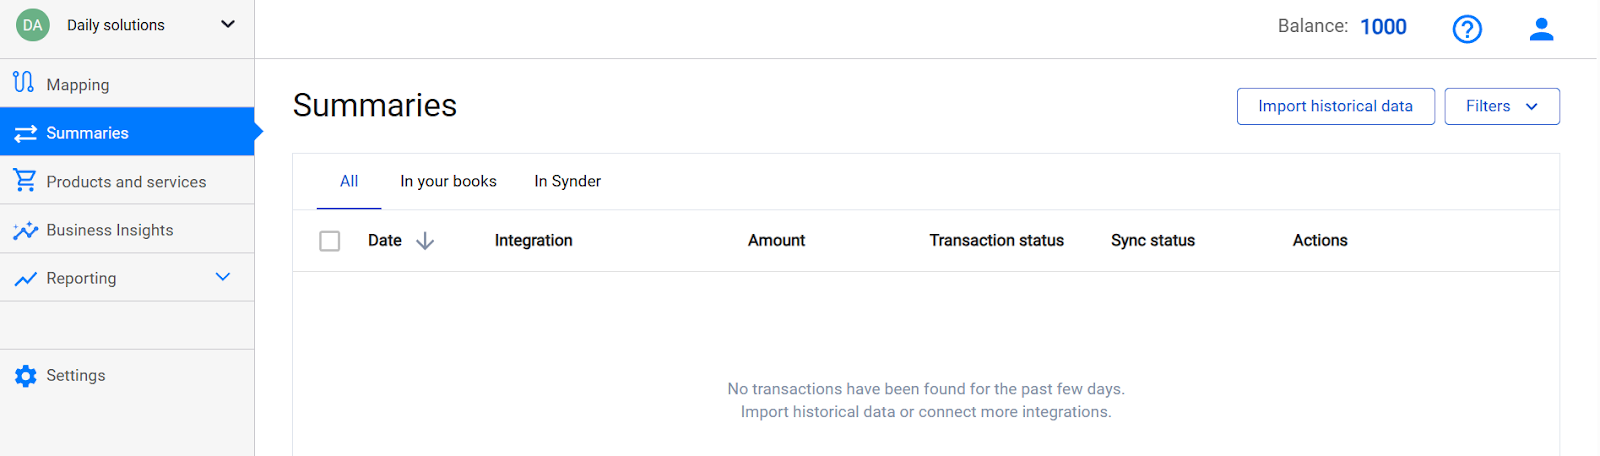Click the Products and services cart icon
This screenshot has width=1600, height=456.
(25, 181)
